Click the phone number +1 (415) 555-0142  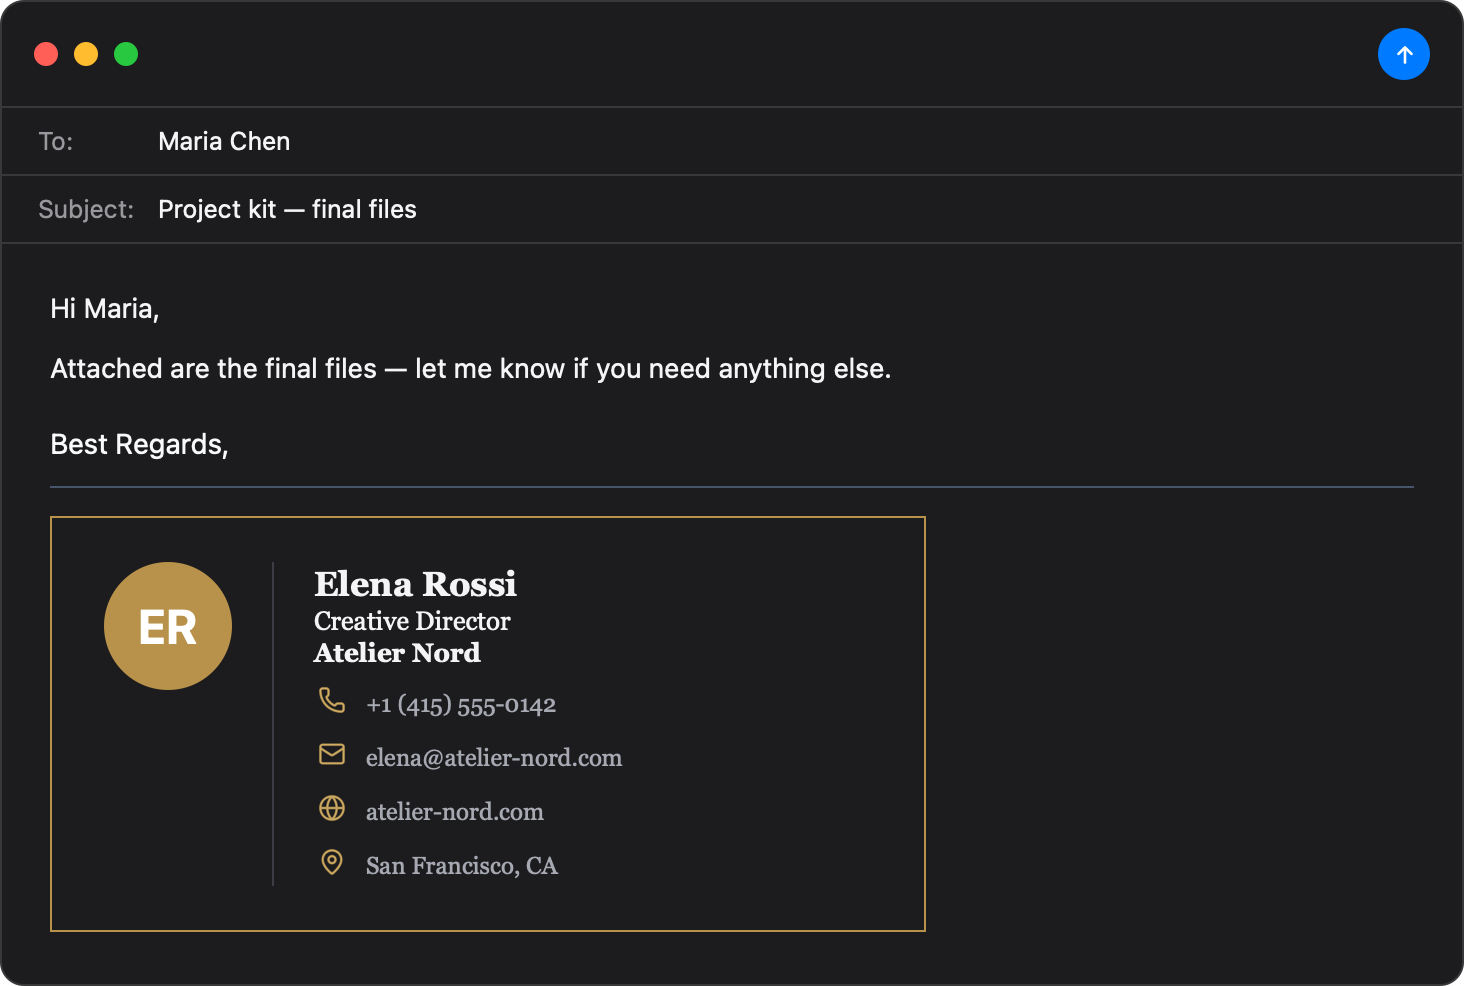pyautogui.click(x=461, y=705)
